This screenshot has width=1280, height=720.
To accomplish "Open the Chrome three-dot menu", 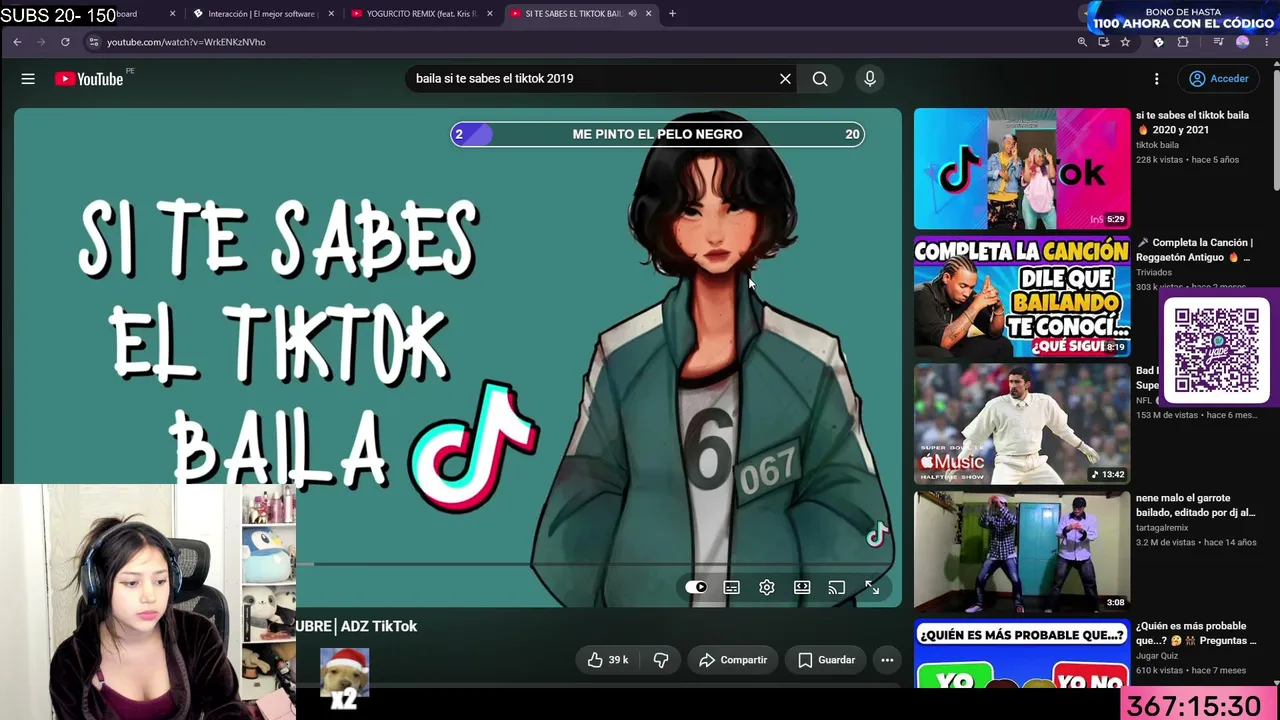I will 1267,42.
